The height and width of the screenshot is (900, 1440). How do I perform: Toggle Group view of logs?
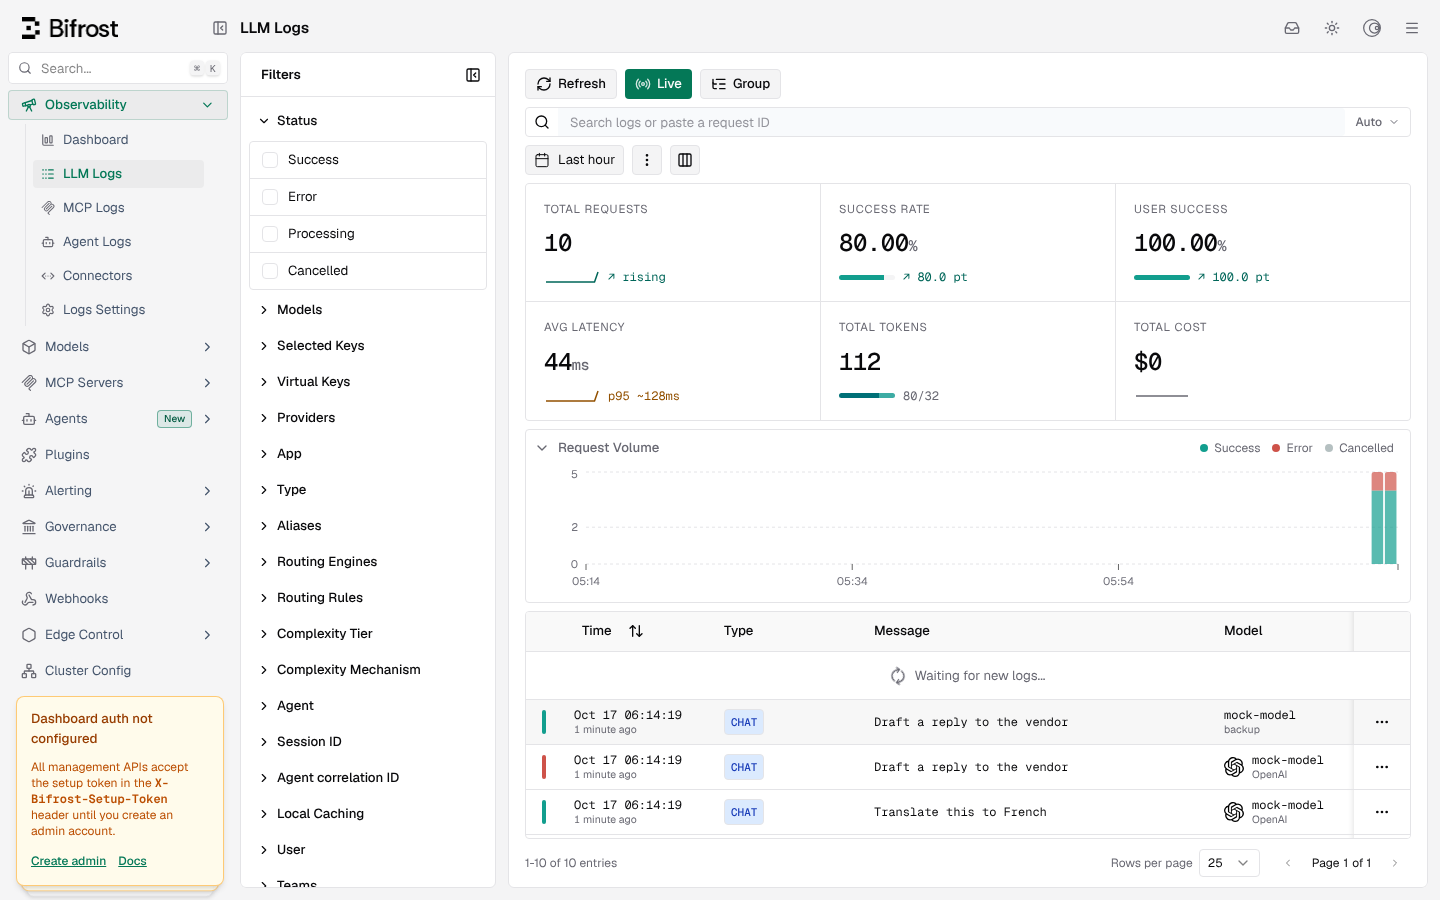740,84
